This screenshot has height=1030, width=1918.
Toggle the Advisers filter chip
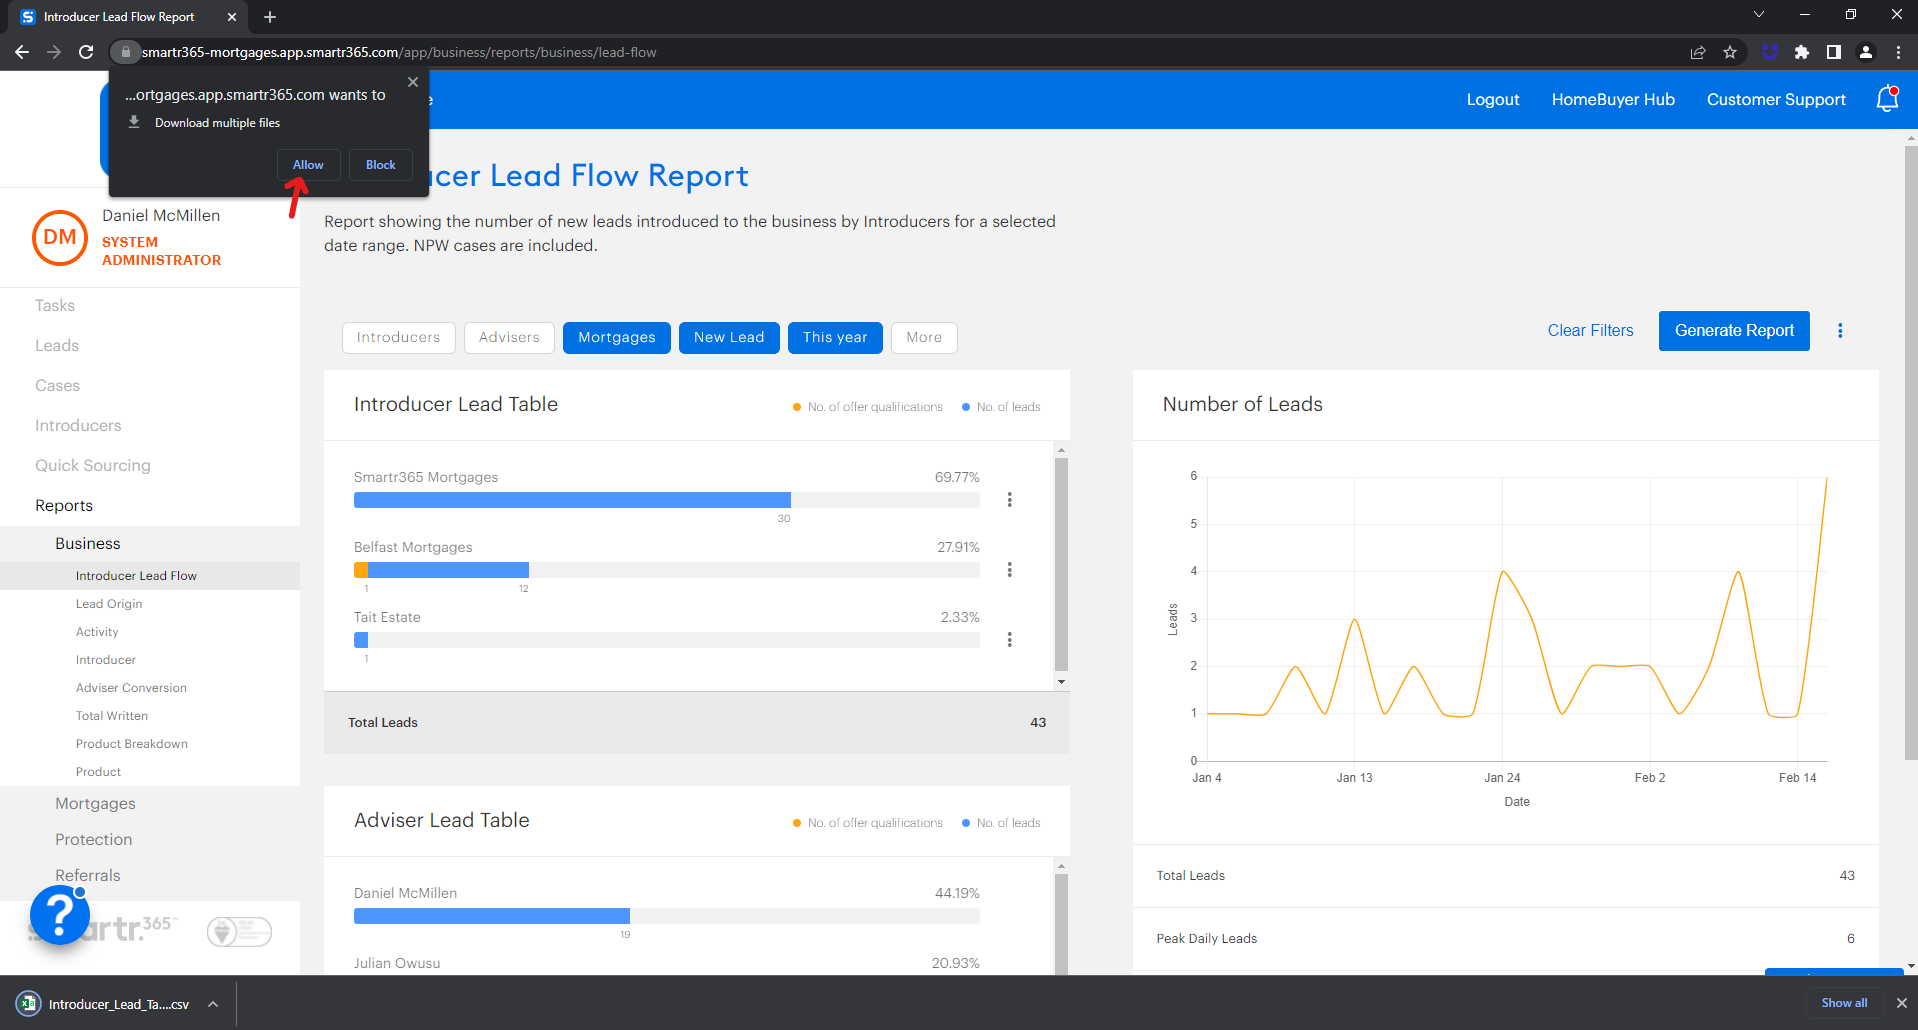tap(509, 338)
